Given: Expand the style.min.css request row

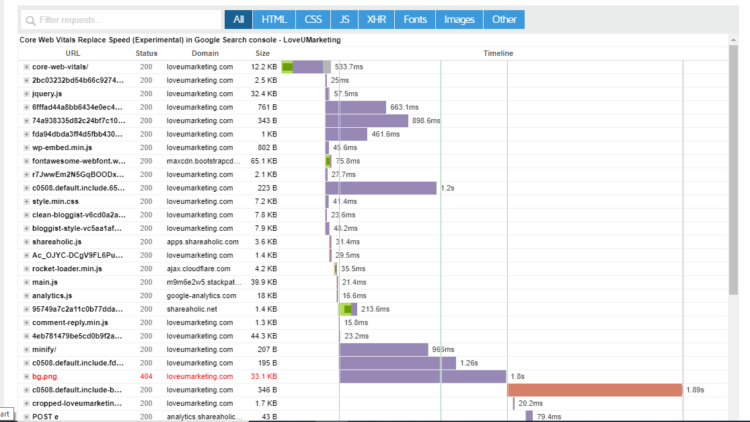Looking at the screenshot, I should coord(26,201).
